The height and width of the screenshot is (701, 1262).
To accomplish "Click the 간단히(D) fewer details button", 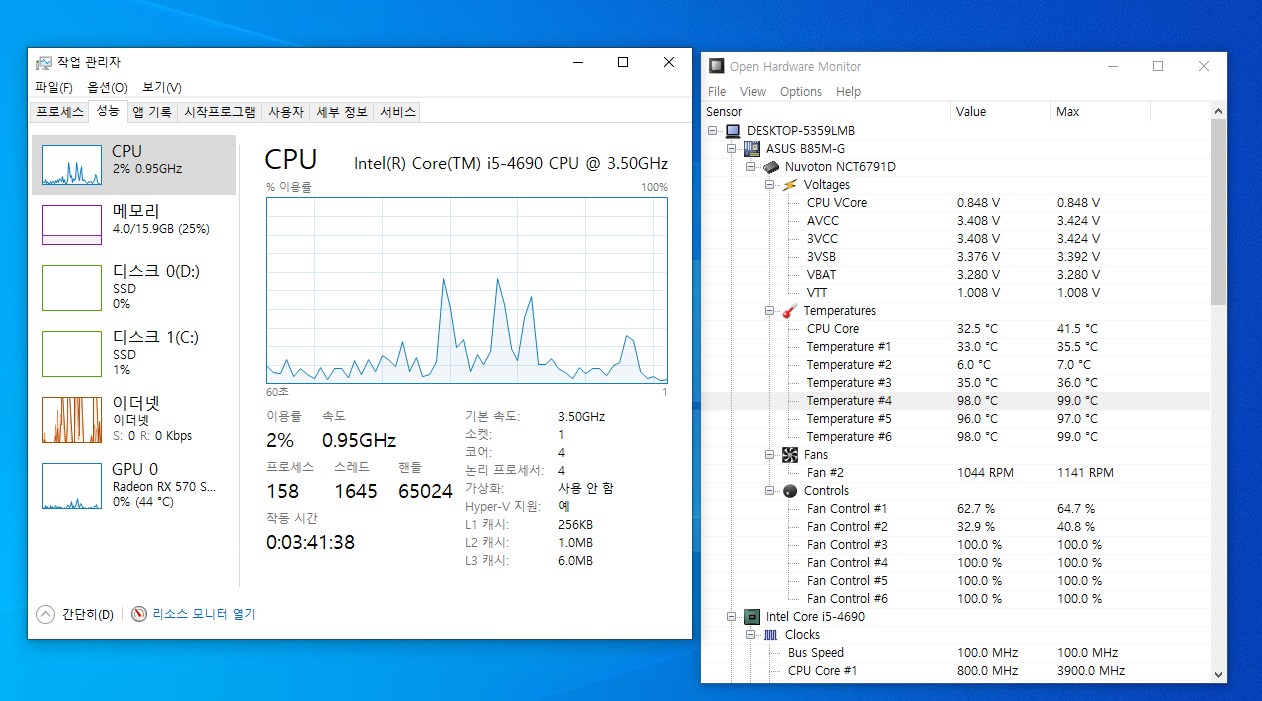I will click(75, 614).
